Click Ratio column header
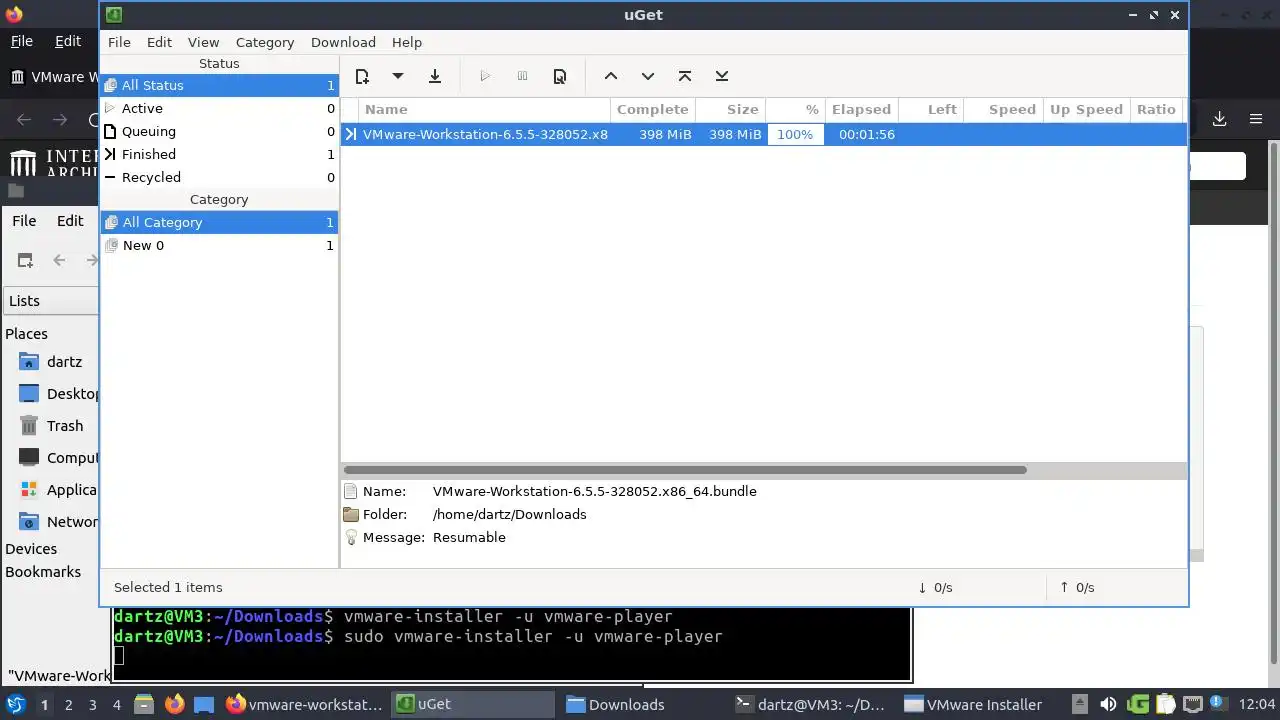This screenshot has height=720, width=1280. pos(1156,109)
